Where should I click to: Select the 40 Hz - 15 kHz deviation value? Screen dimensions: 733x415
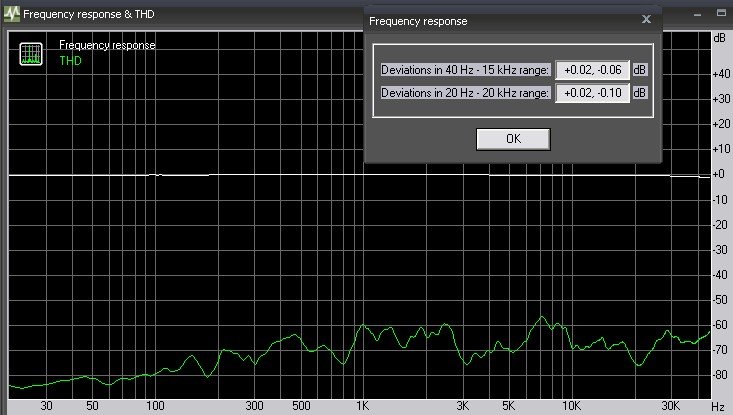592,70
